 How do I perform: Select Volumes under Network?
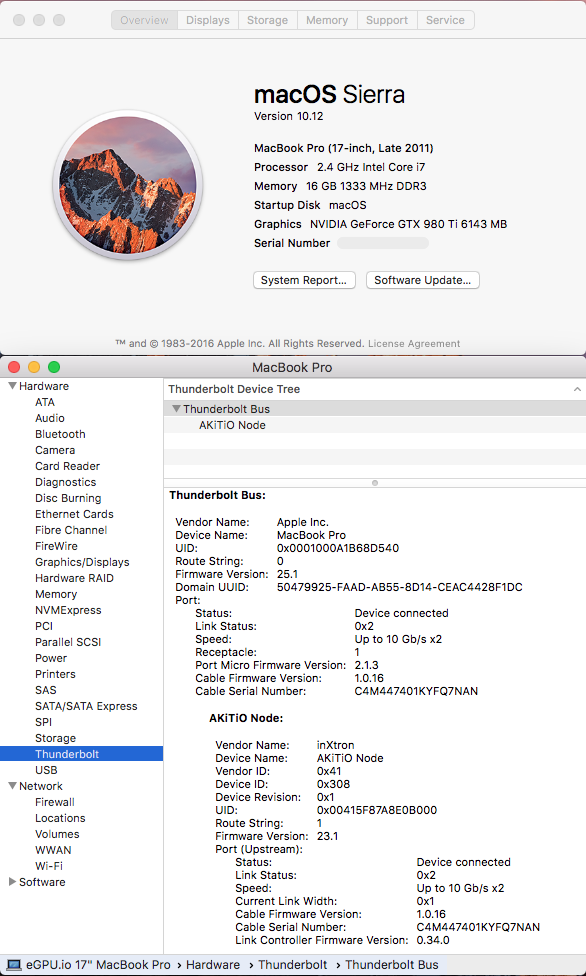point(57,834)
